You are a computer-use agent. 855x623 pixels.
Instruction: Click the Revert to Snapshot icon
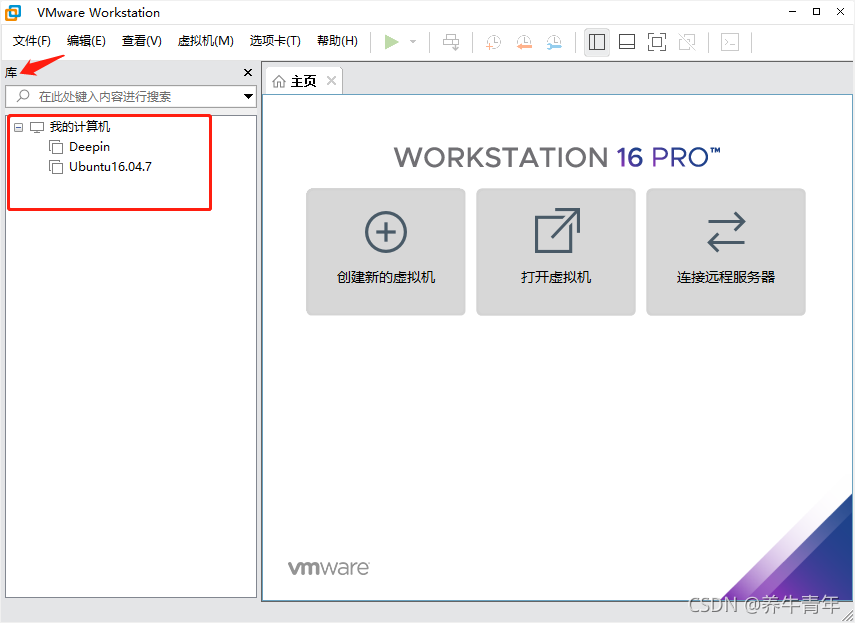[x=524, y=42]
